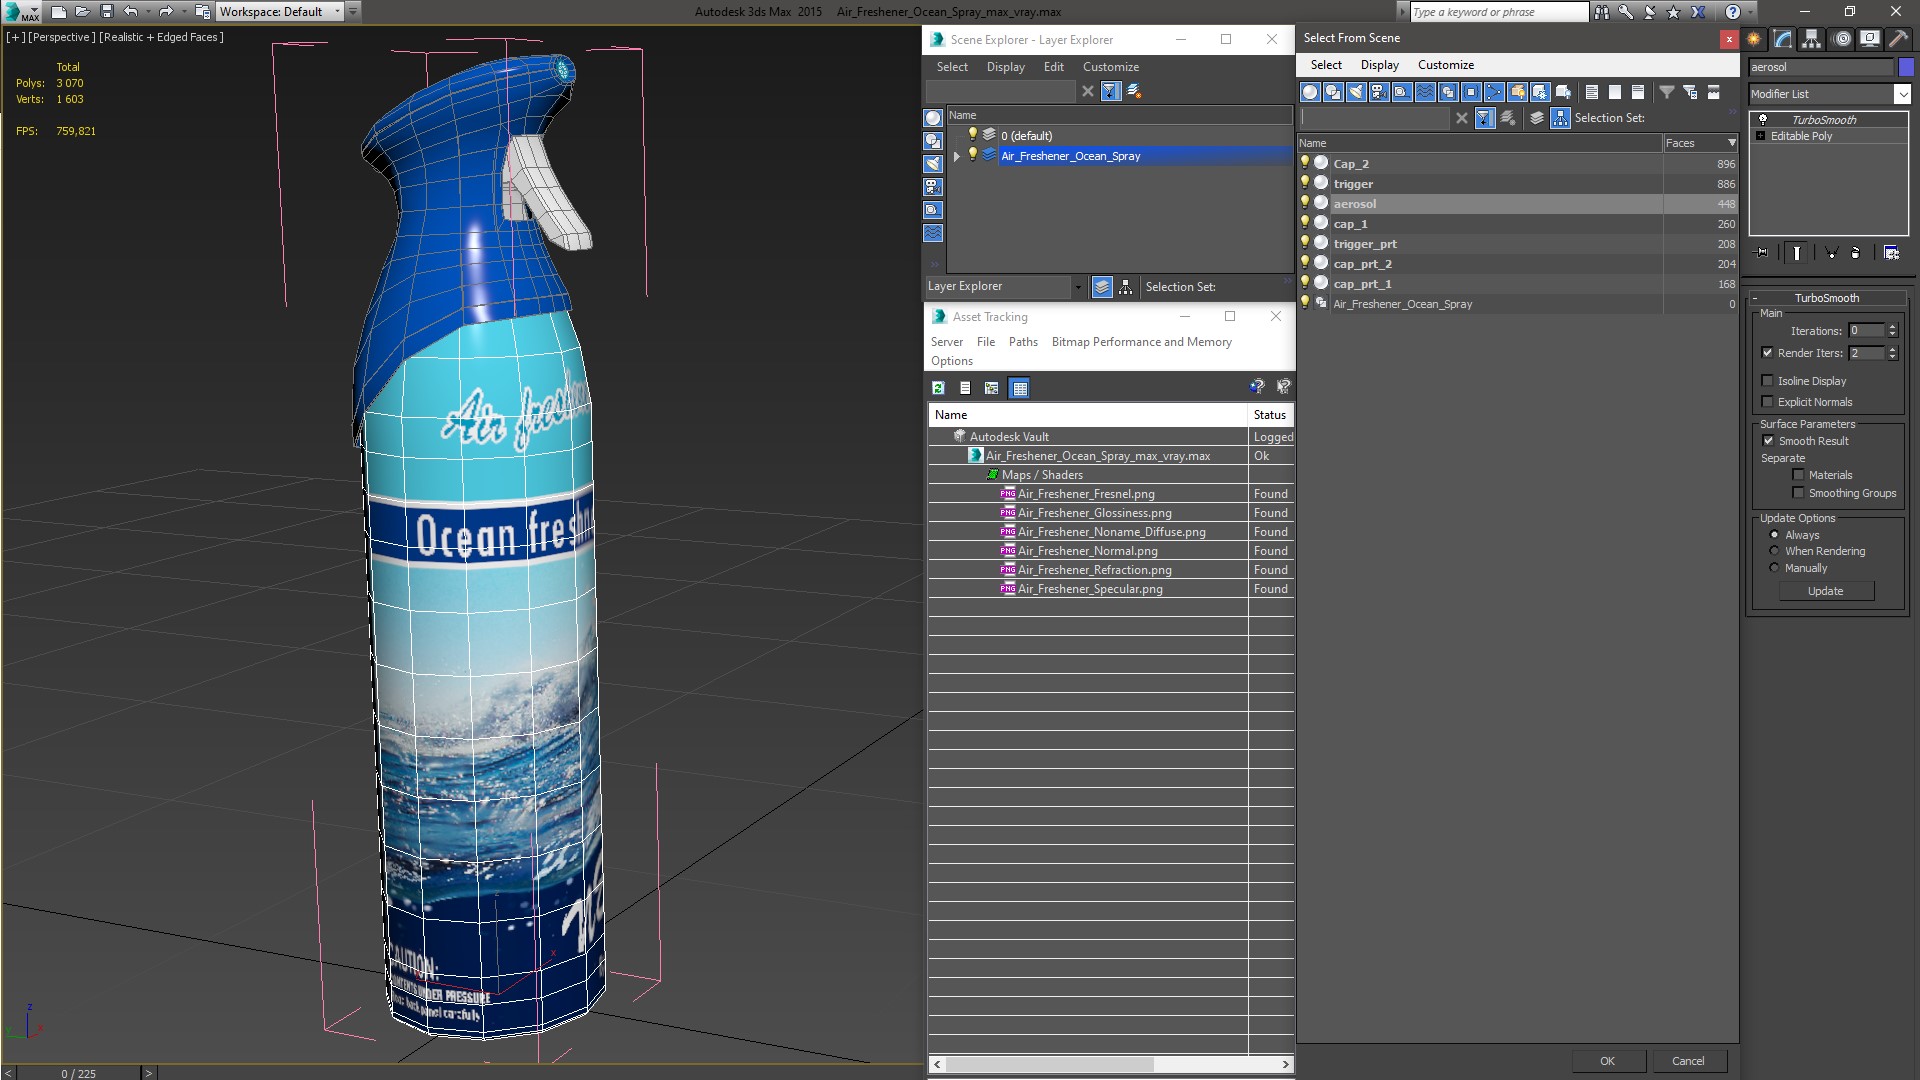Remove modifier from the stack
Viewport: 1920px width, 1080px height.
tap(1855, 253)
